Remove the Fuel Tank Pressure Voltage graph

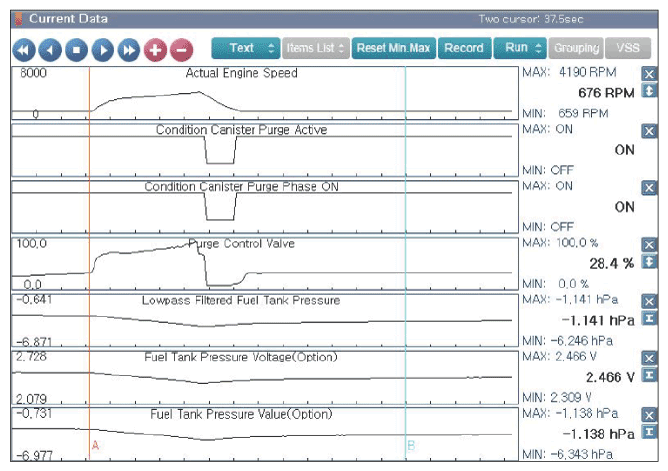coord(649,359)
